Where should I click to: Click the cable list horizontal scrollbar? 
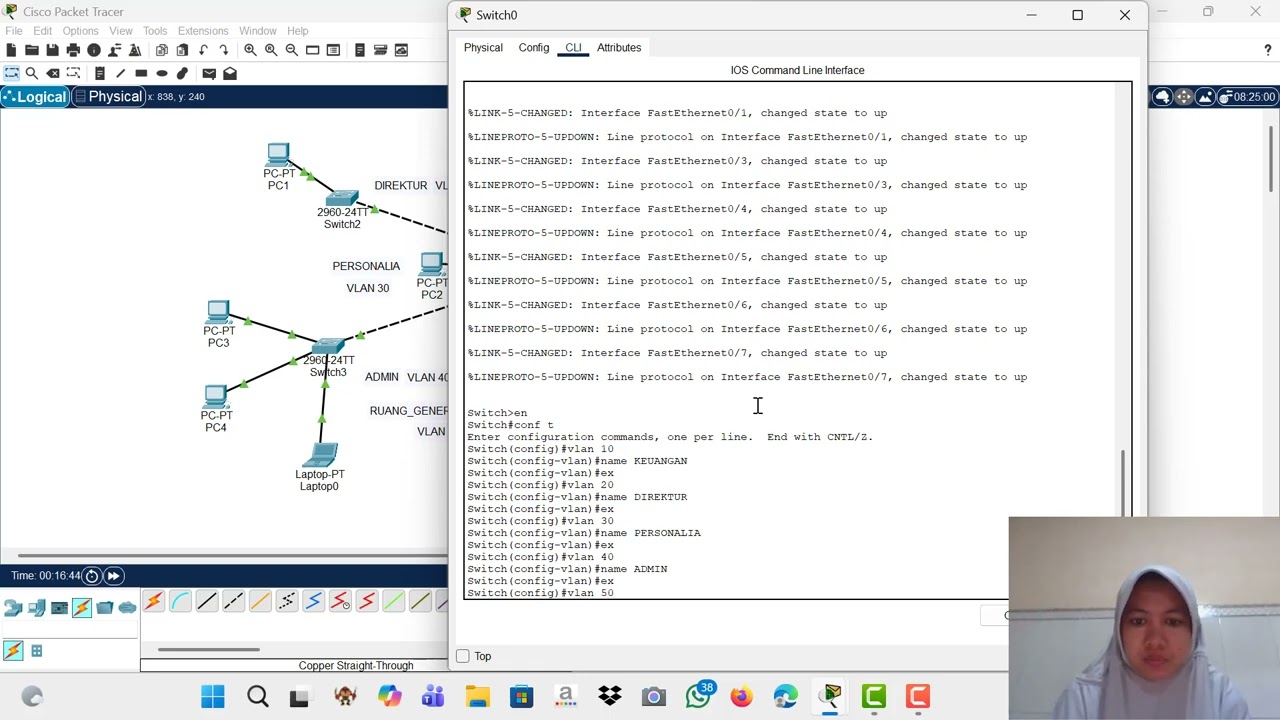[x=208, y=649]
